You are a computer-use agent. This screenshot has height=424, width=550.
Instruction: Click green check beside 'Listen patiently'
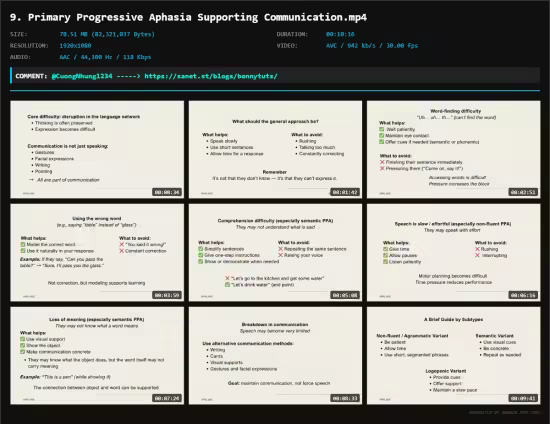click(385, 262)
